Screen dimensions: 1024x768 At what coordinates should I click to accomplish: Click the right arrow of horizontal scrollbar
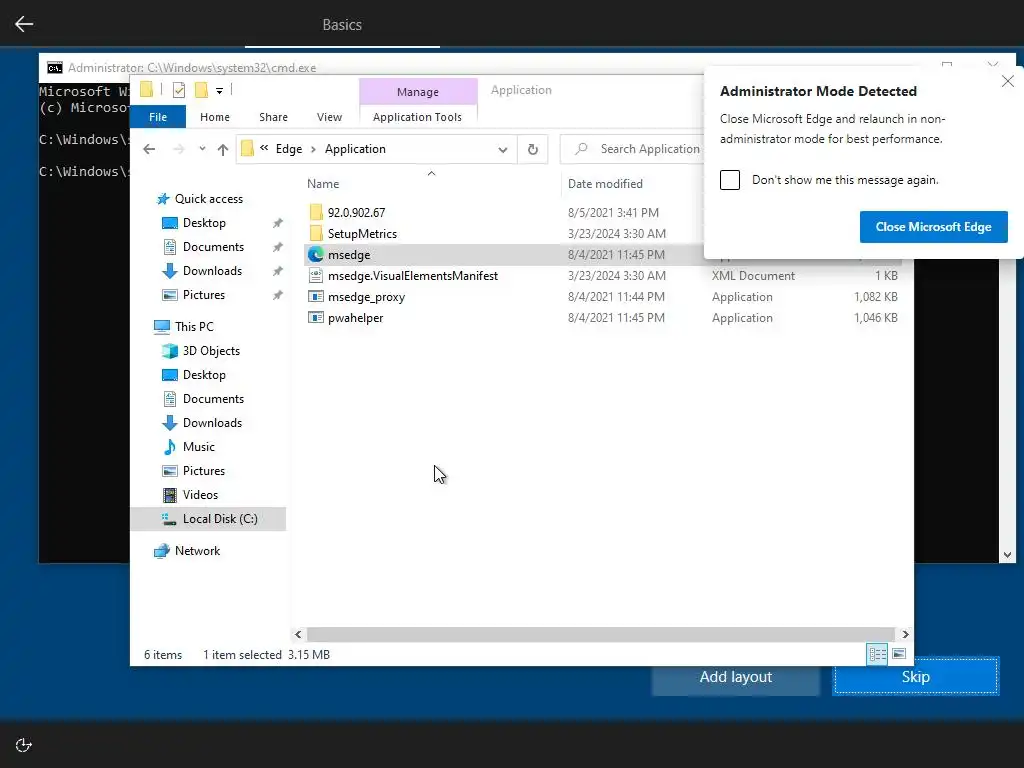coord(905,634)
